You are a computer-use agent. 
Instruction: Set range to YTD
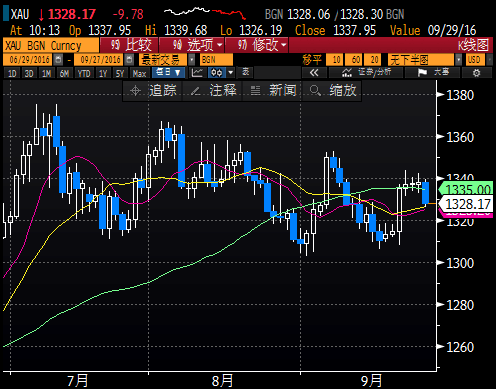(x=84, y=73)
